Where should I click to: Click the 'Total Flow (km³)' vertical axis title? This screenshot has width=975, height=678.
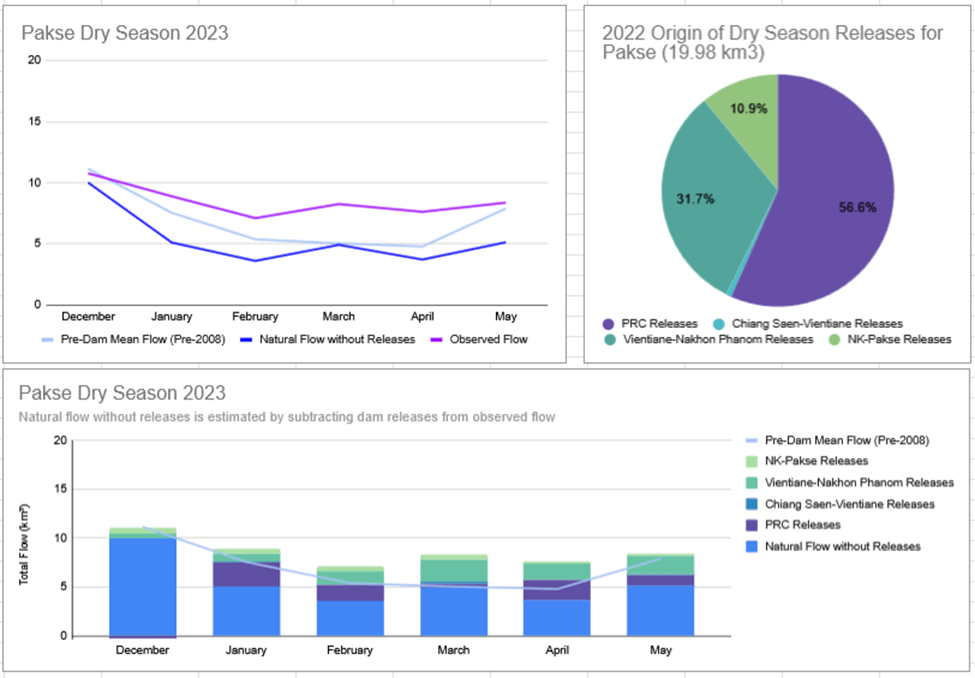pyautogui.click(x=25, y=544)
